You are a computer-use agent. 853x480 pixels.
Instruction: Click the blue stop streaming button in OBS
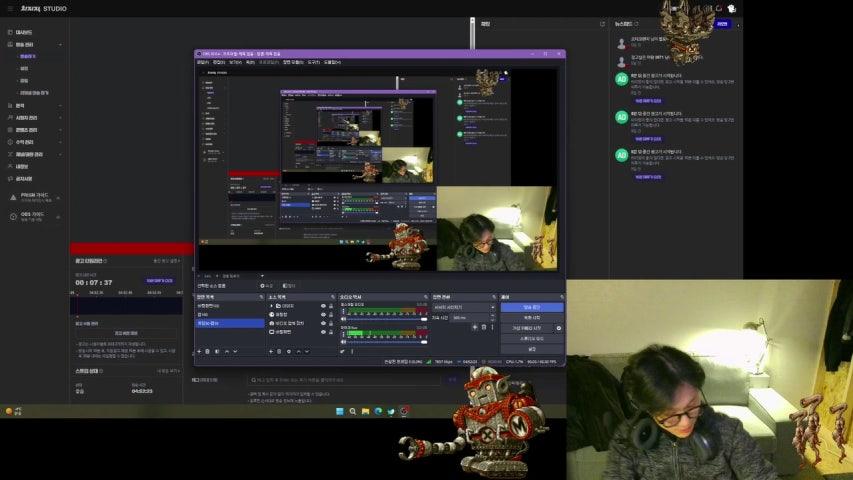point(531,307)
